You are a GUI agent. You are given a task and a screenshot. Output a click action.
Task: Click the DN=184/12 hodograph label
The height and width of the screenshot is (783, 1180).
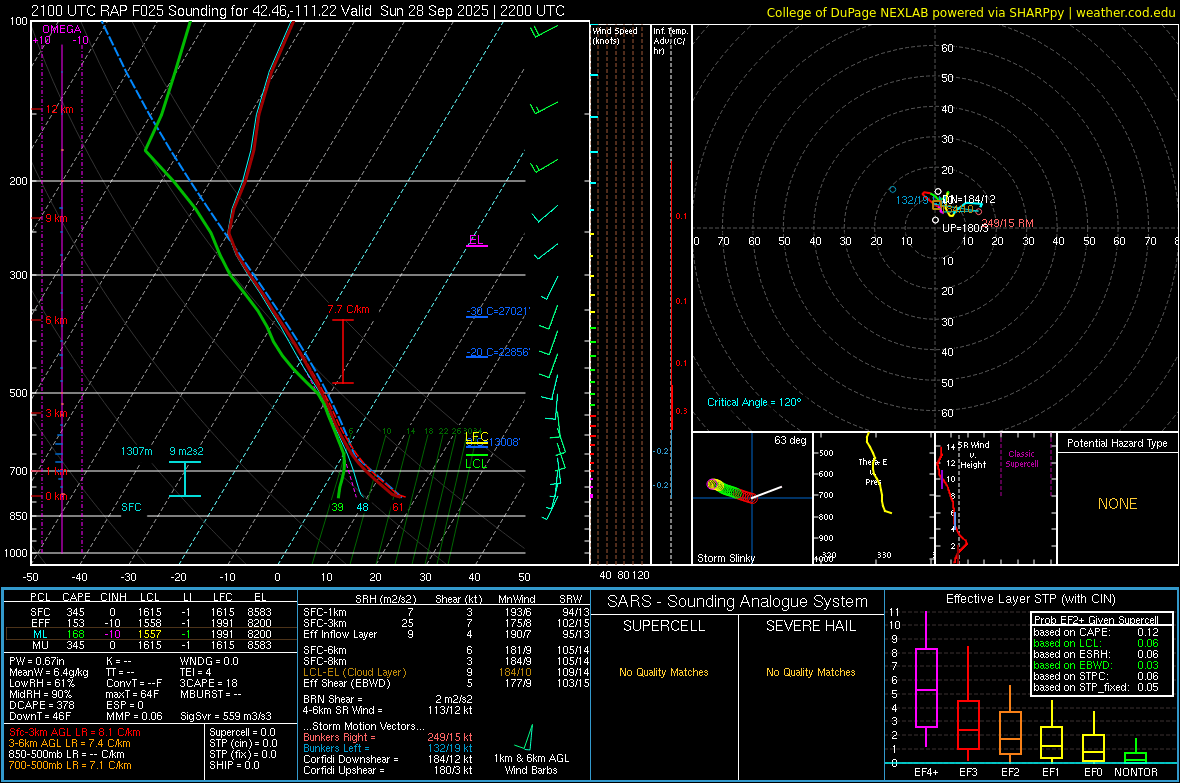[x=969, y=200]
